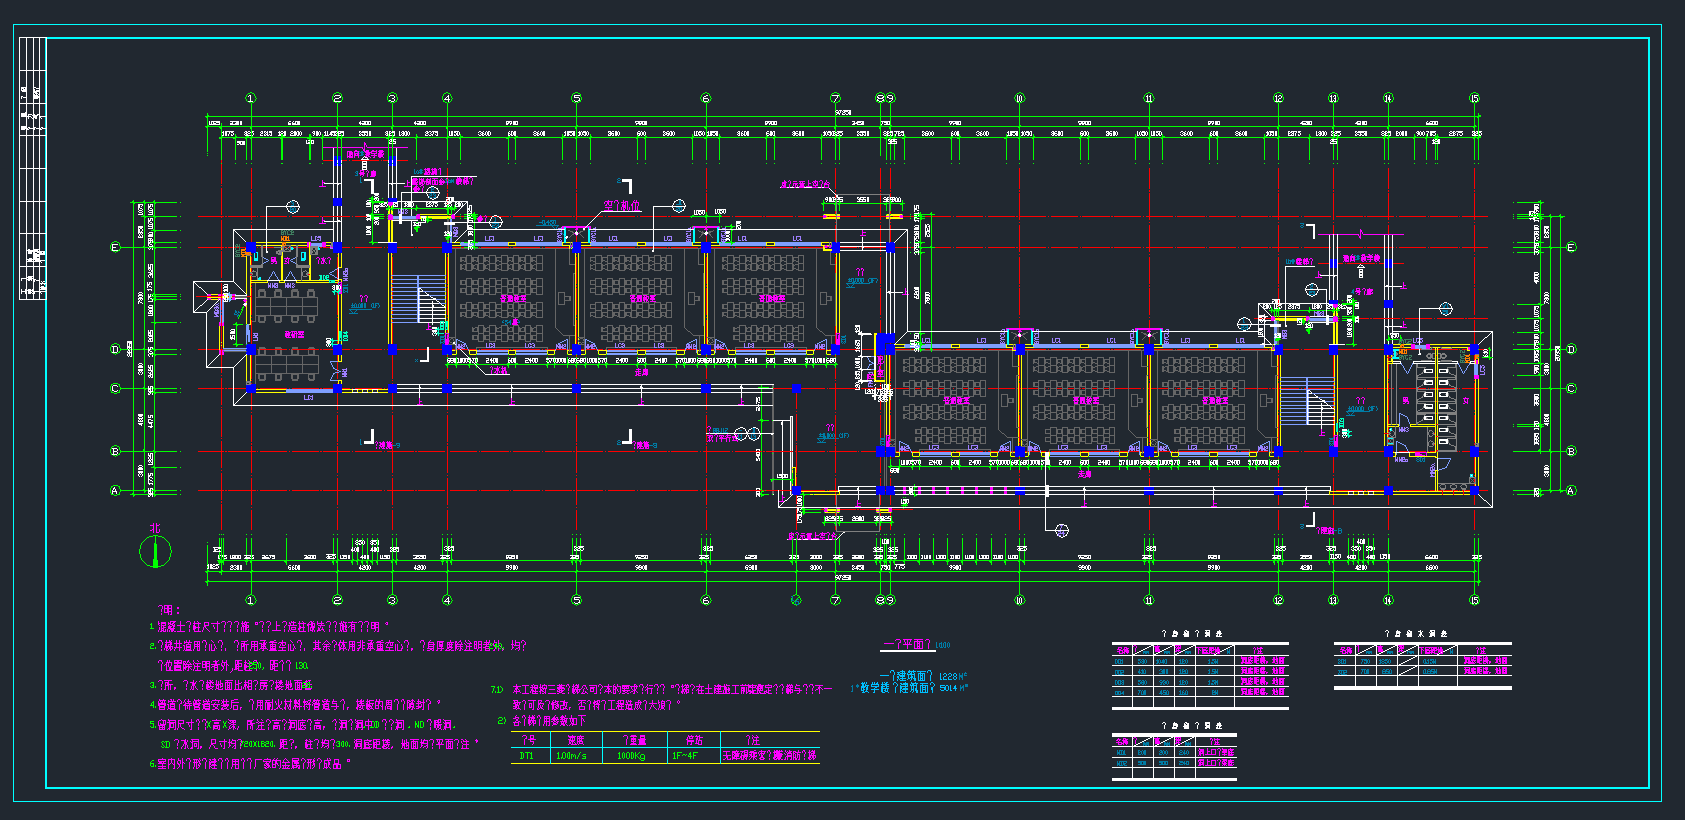Pick axis bubble 4 in the top row

(x=447, y=98)
